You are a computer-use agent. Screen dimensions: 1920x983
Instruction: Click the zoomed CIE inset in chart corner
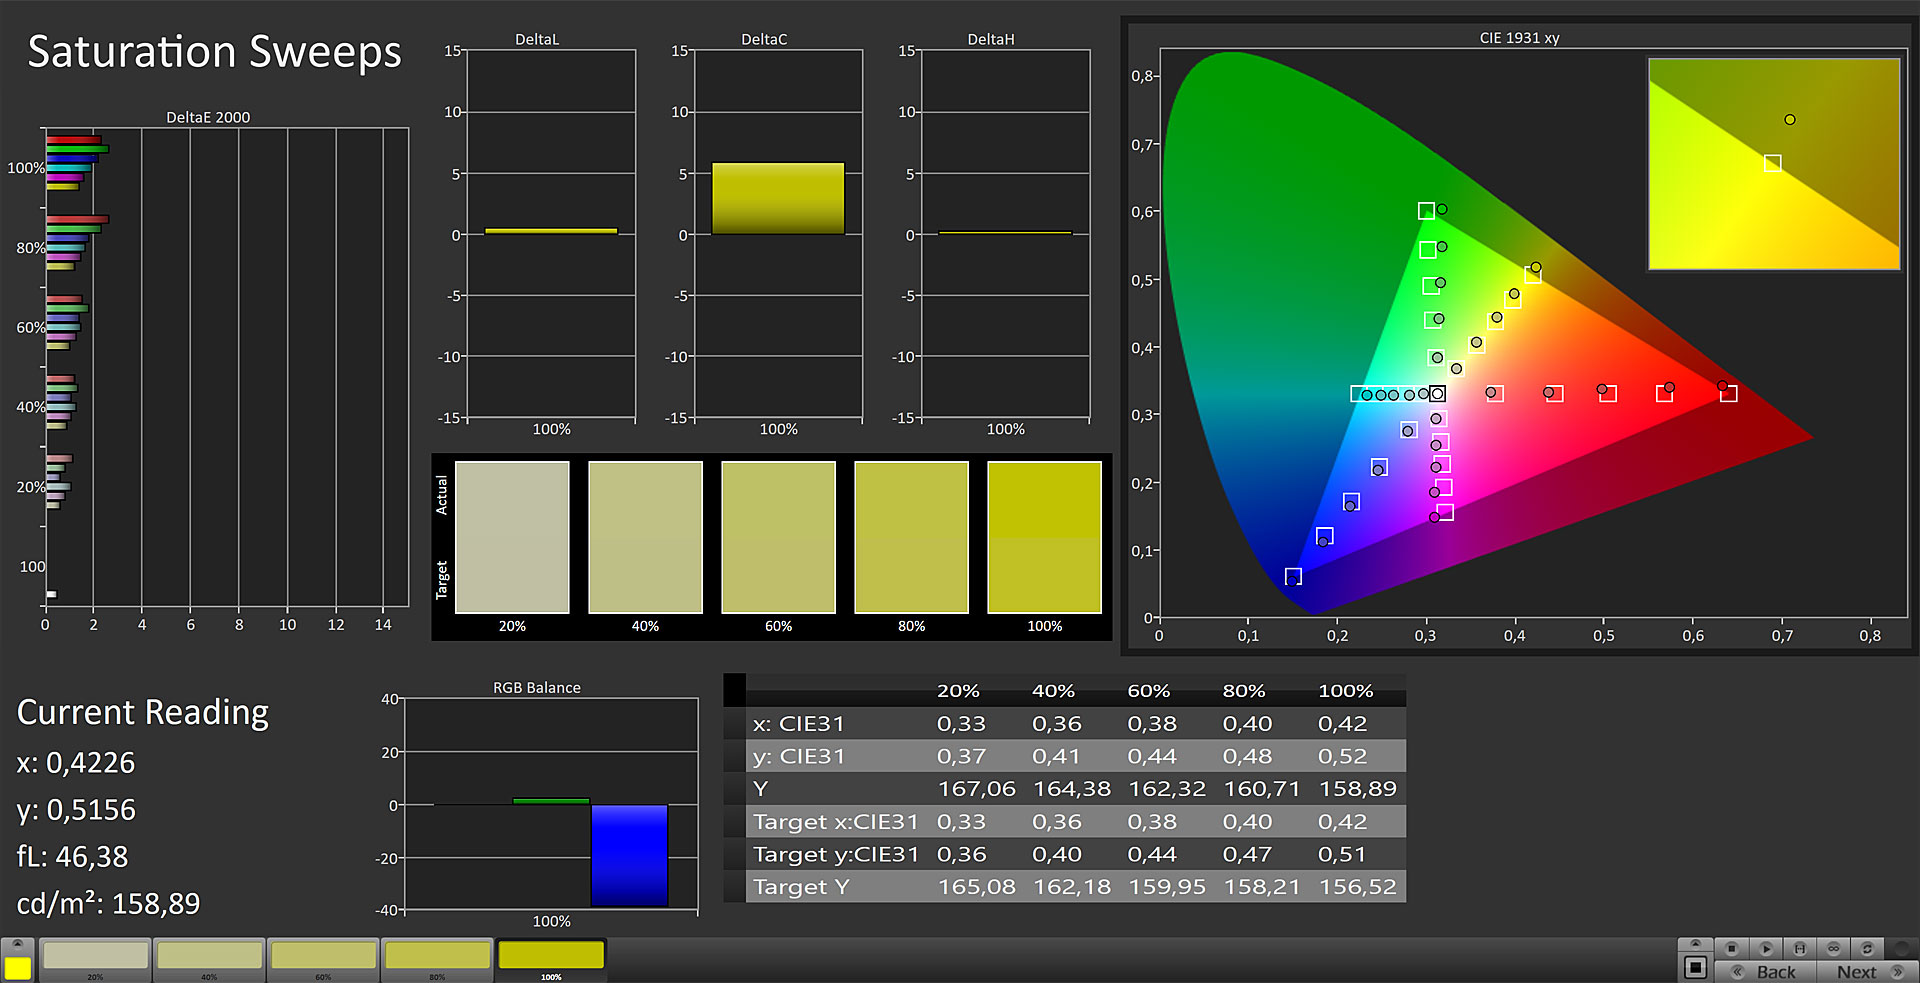click(1773, 164)
